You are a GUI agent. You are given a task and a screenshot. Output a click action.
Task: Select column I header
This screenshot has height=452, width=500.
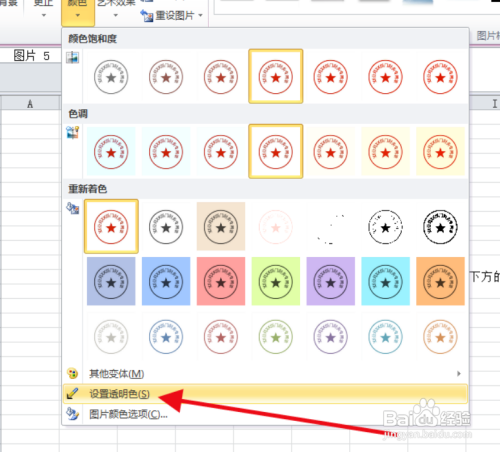tap(495, 104)
